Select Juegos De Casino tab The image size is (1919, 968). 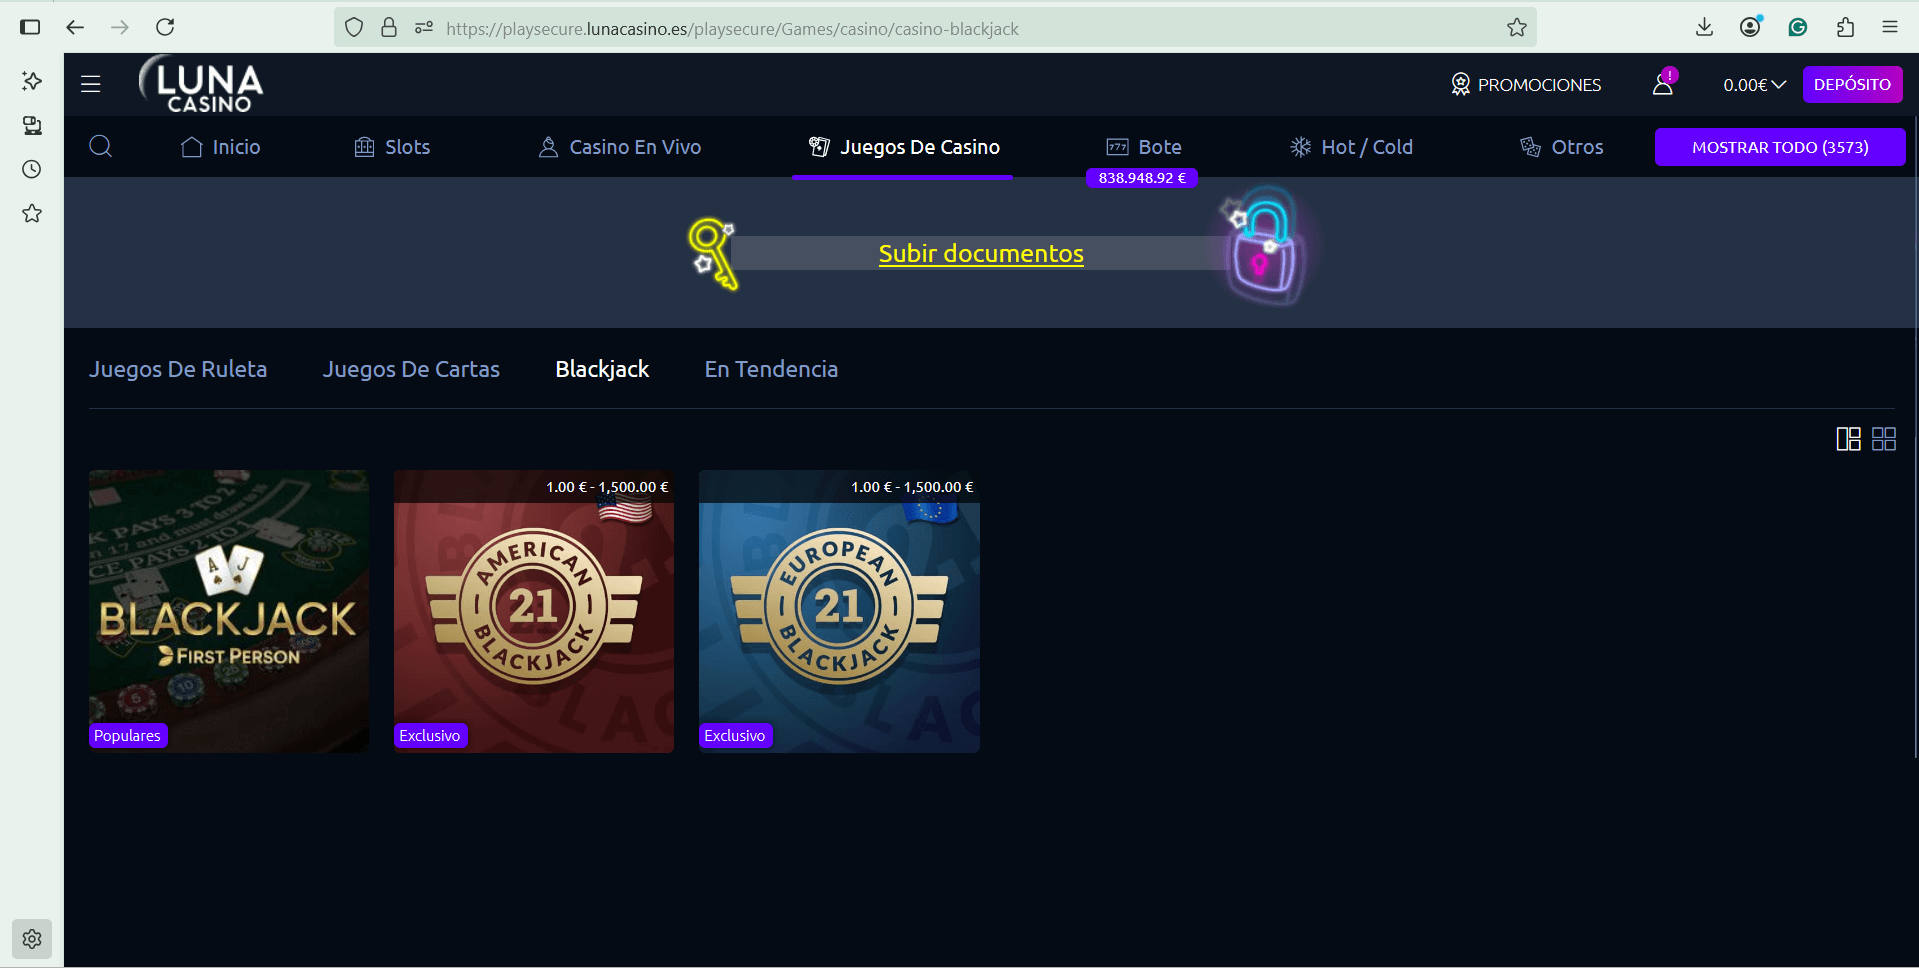[x=904, y=147]
